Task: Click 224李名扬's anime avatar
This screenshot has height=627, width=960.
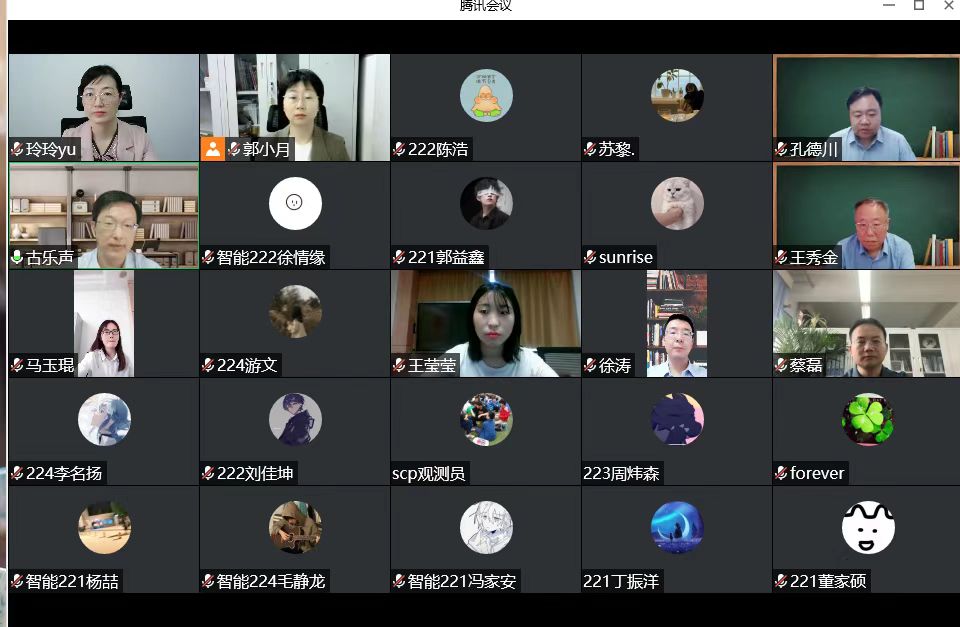Action: [x=104, y=419]
